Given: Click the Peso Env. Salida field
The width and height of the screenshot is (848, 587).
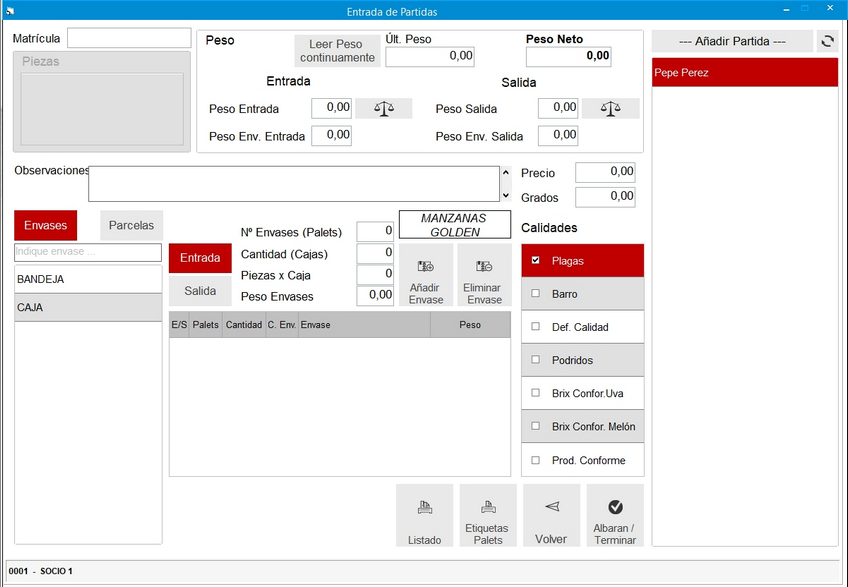Looking at the screenshot, I should pos(558,135).
